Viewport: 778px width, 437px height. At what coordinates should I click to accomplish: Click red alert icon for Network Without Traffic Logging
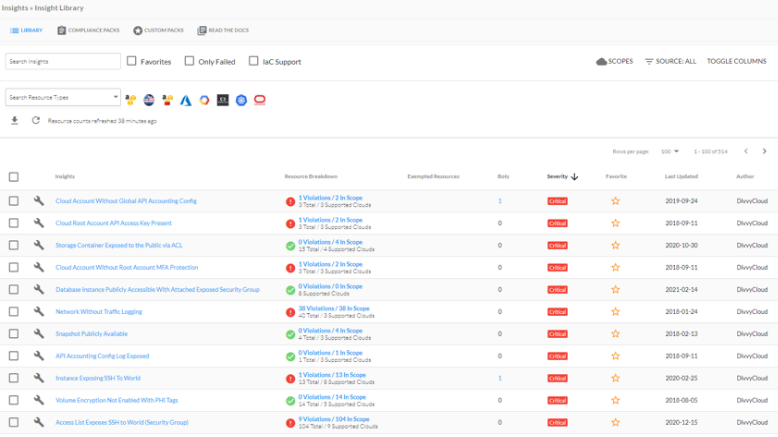click(x=290, y=312)
